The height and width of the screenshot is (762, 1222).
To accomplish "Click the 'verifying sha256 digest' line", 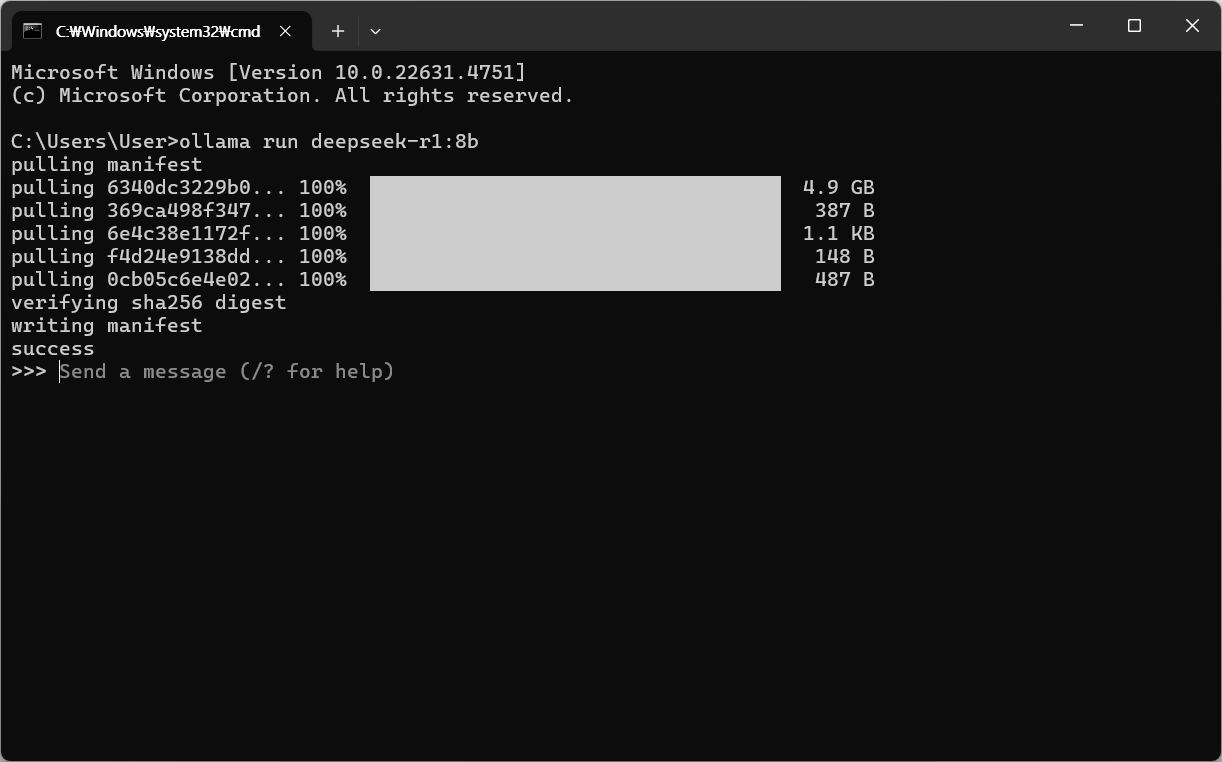I will coord(149,303).
